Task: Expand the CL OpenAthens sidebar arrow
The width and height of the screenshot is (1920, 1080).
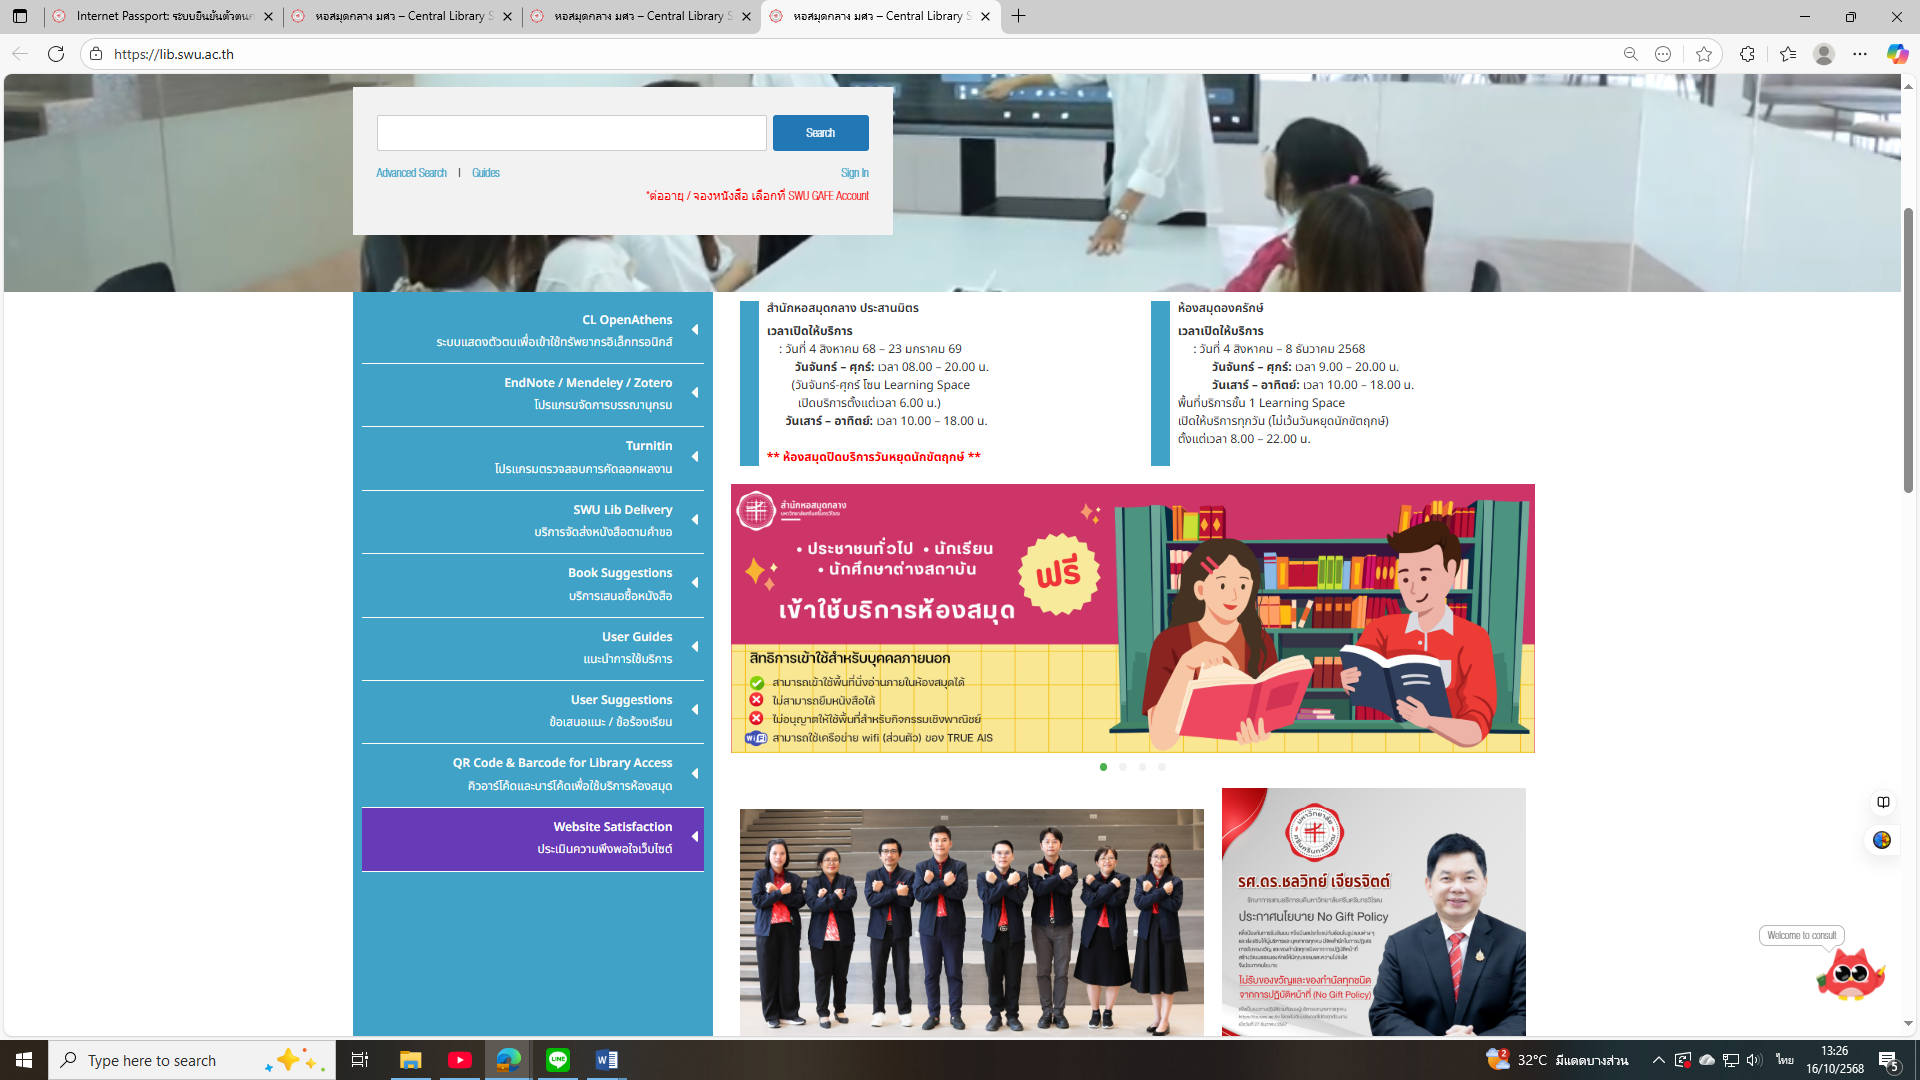Action: (x=697, y=331)
